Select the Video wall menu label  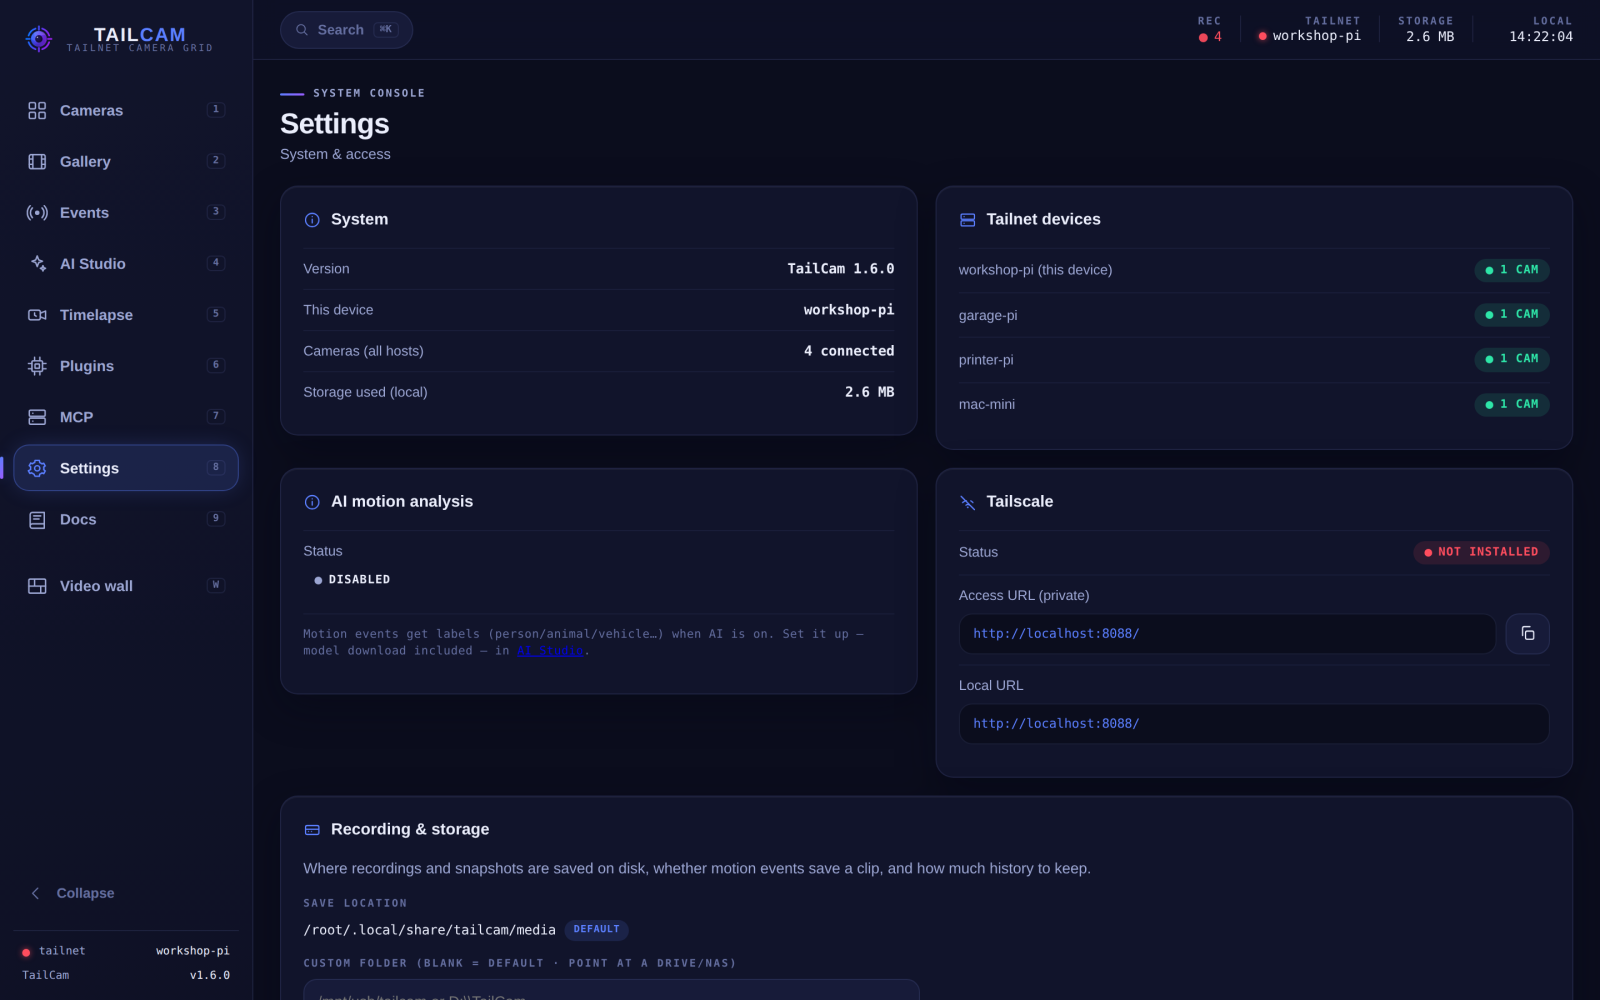pos(96,586)
